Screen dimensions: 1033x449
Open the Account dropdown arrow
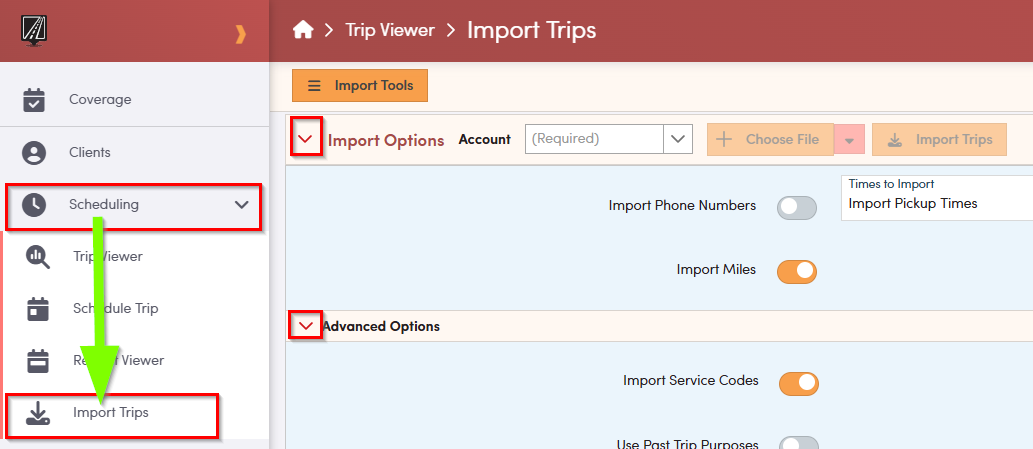pyautogui.click(x=679, y=140)
